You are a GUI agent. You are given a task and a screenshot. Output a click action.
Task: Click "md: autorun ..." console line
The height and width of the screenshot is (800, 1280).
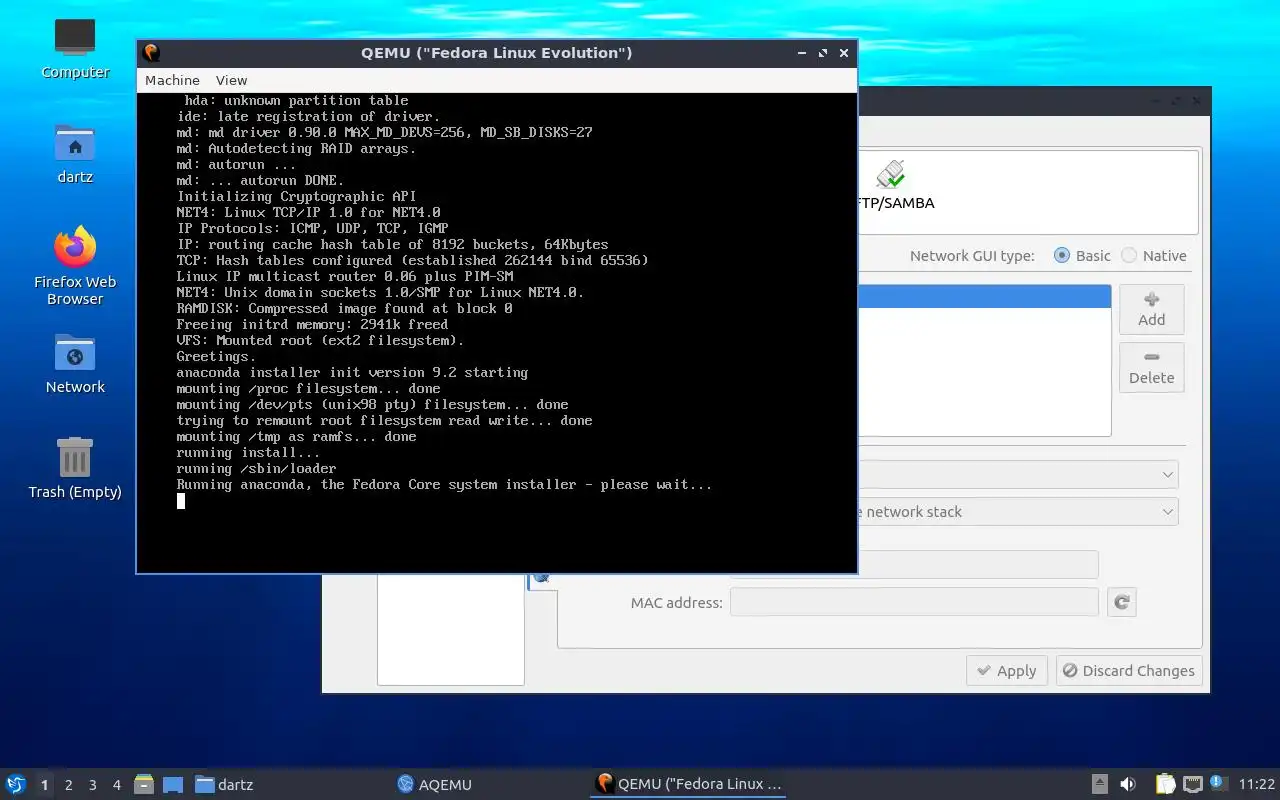pyautogui.click(x=236, y=164)
